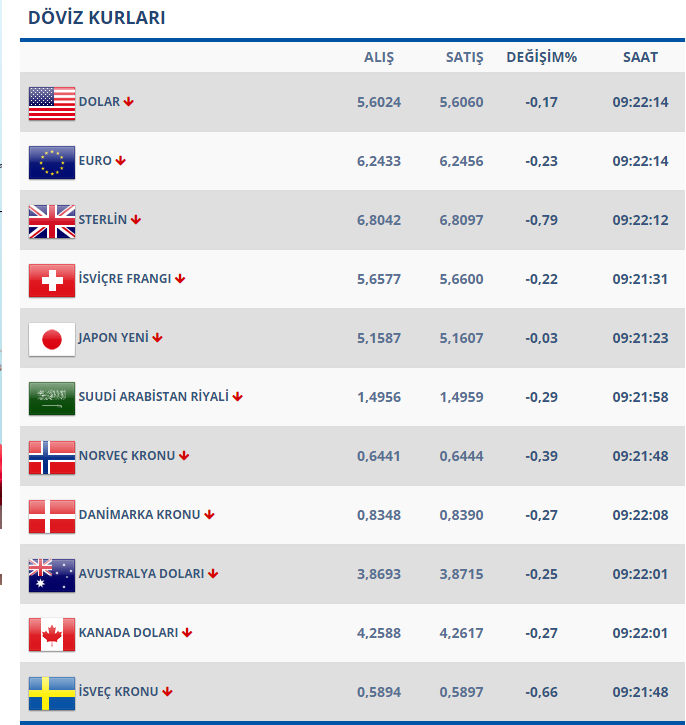Image resolution: width=686 pixels, height=725 pixels.
Task: Click the Swiss flag icon
Action: click(52, 280)
